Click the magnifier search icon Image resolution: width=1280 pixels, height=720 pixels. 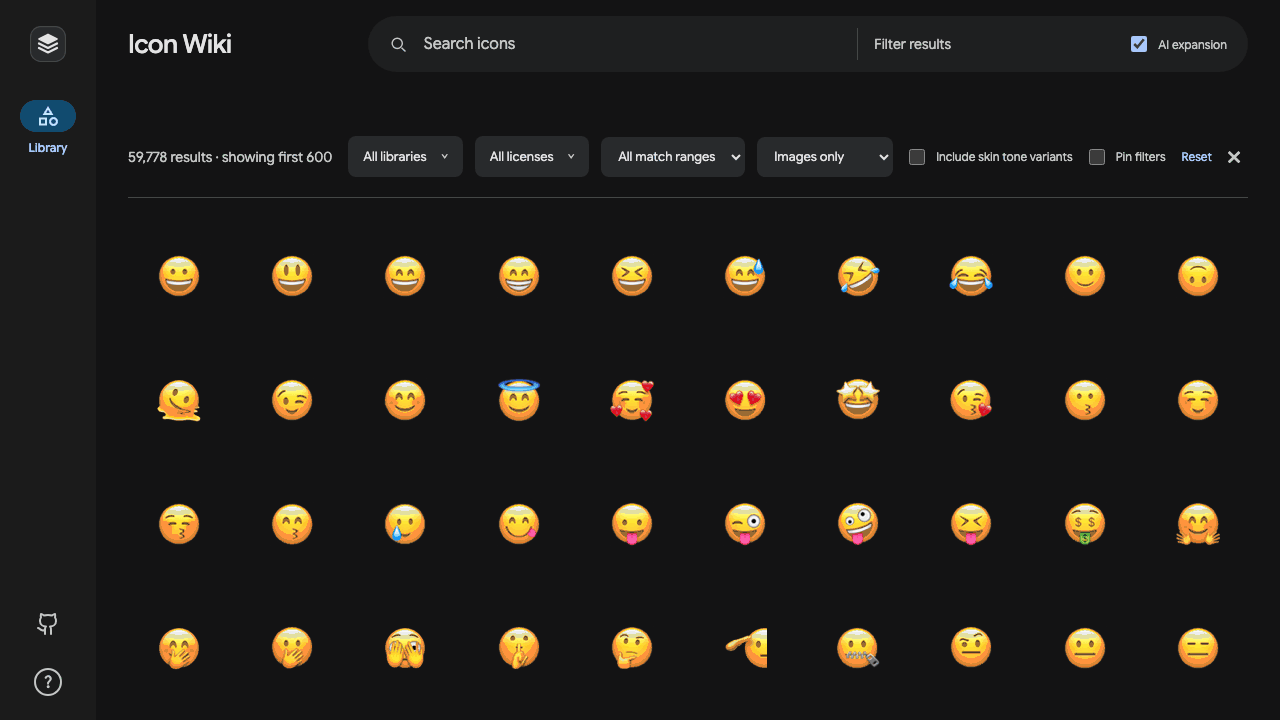point(398,45)
